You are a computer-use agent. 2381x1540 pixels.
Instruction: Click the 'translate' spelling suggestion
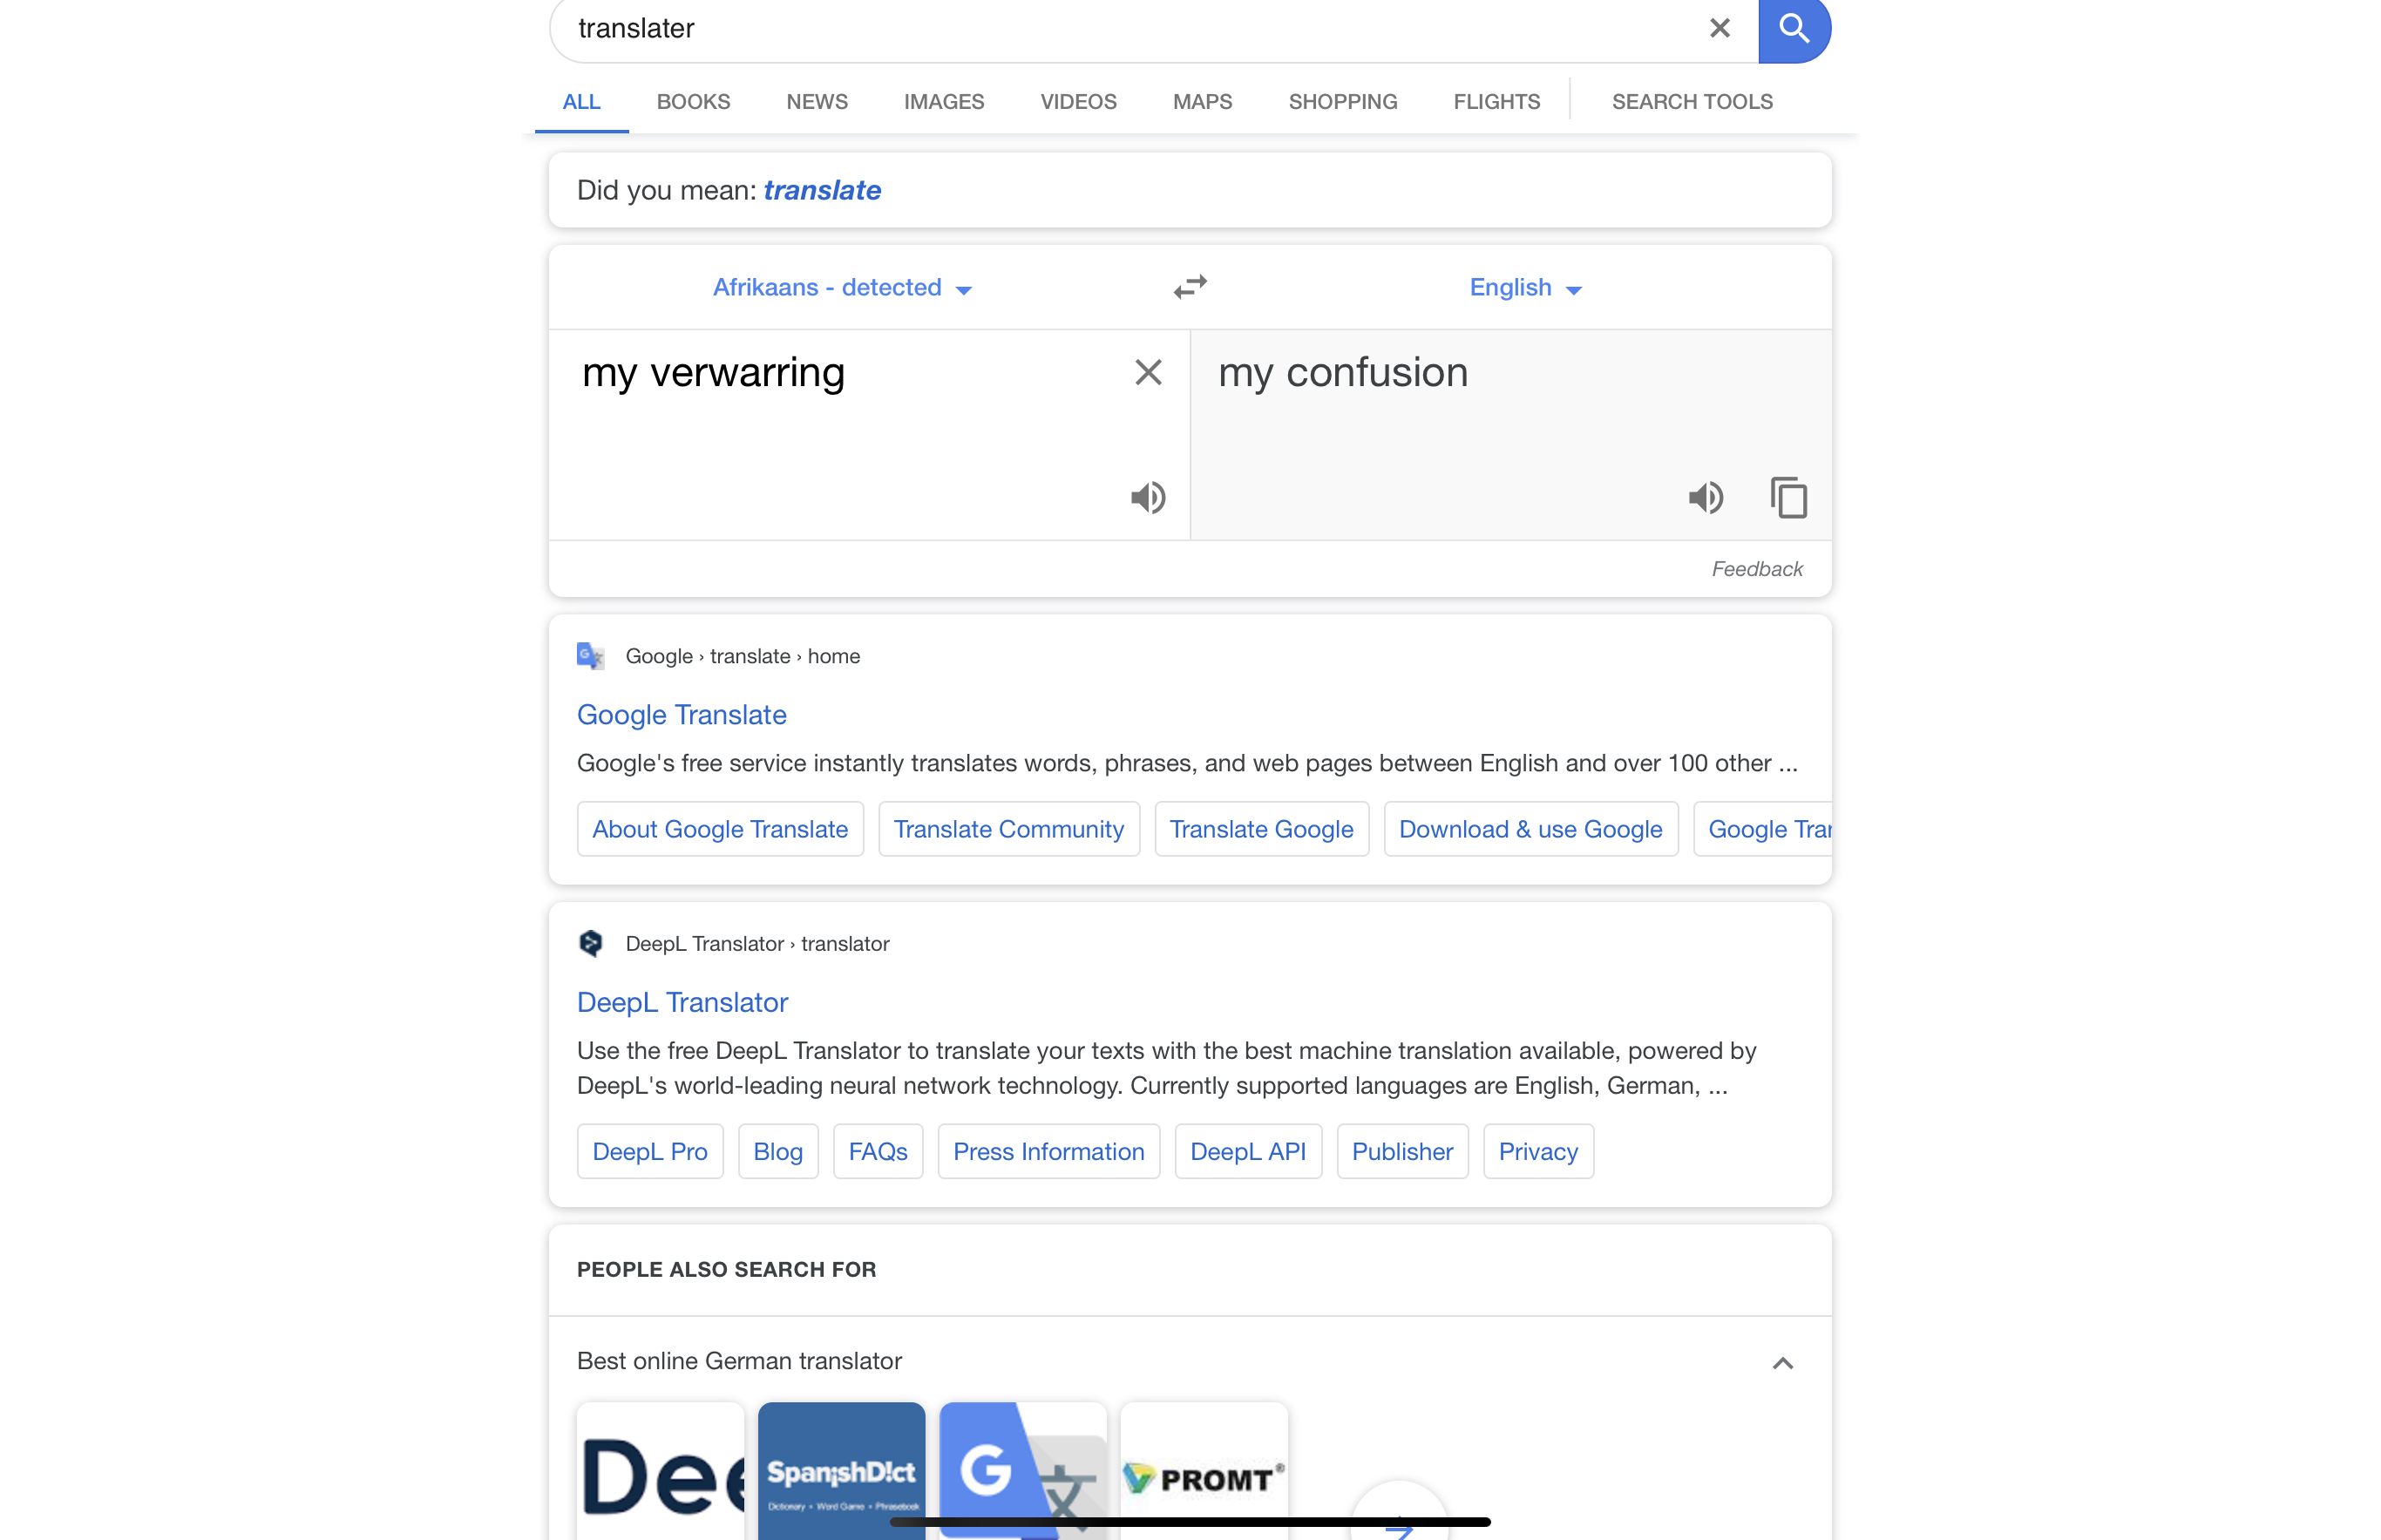pos(822,190)
